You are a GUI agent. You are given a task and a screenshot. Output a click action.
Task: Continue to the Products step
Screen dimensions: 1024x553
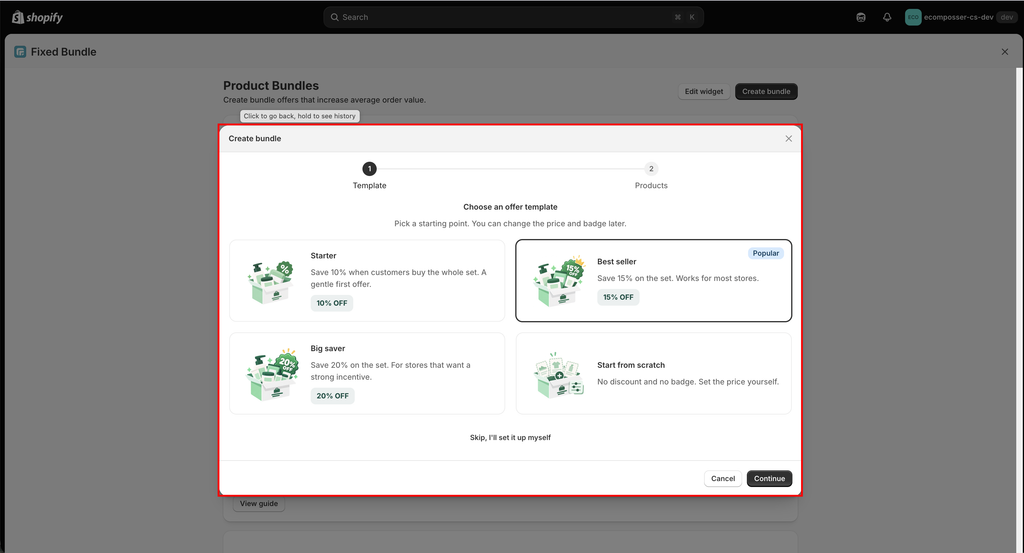pos(769,479)
